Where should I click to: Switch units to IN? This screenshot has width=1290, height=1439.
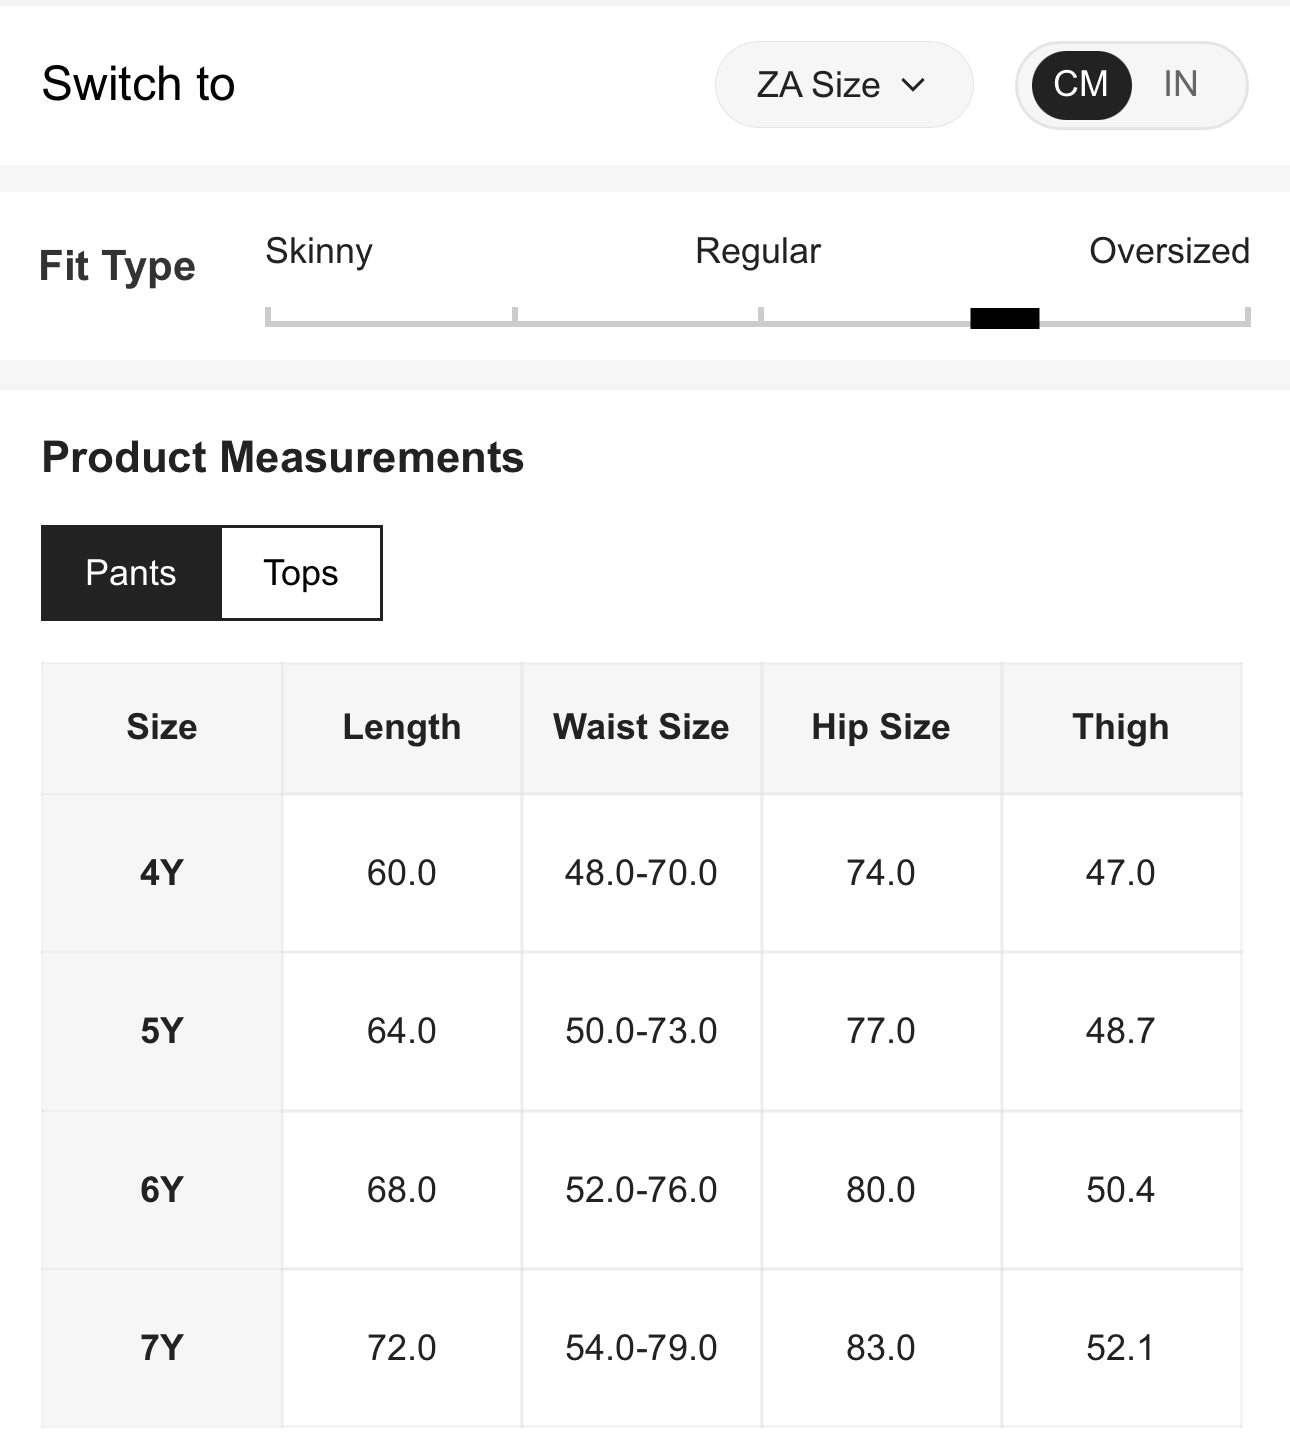[1180, 84]
